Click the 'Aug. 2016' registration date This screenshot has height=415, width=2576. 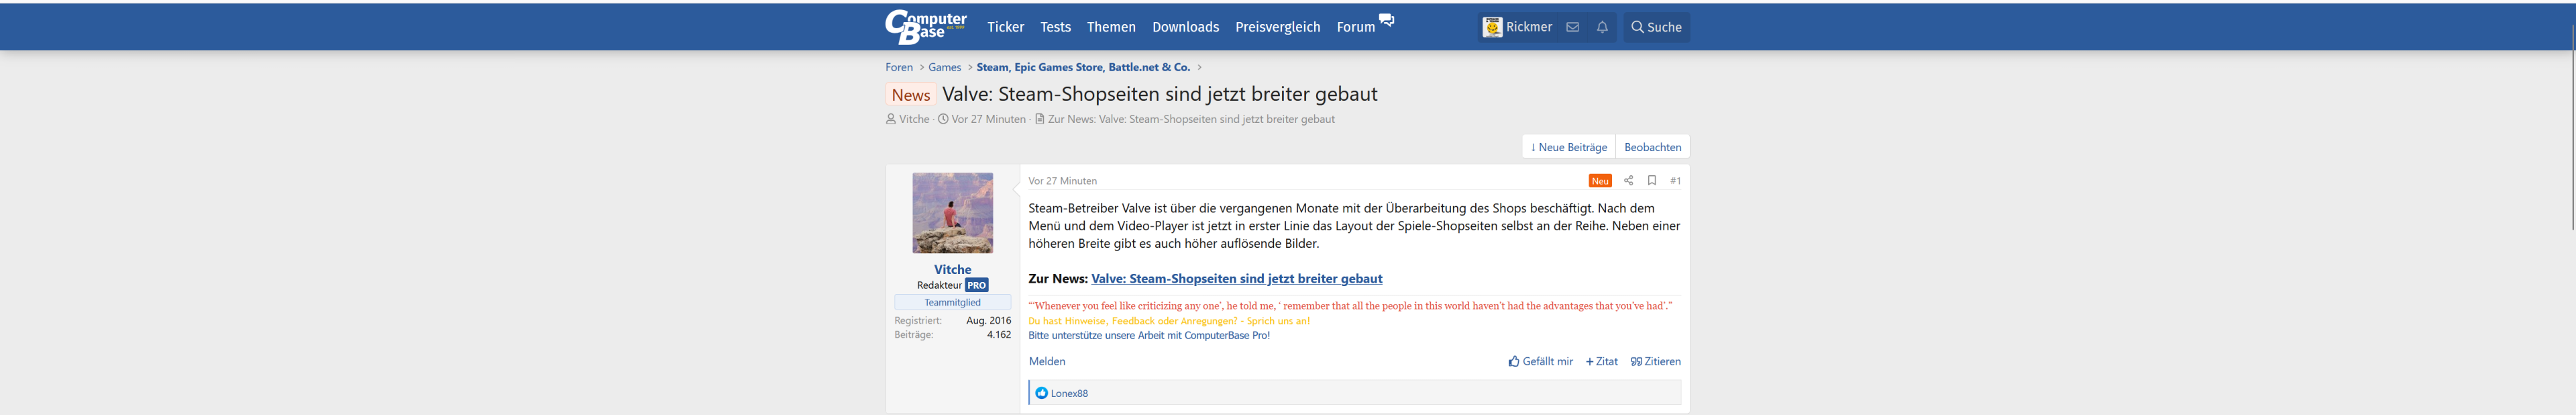pos(988,321)
